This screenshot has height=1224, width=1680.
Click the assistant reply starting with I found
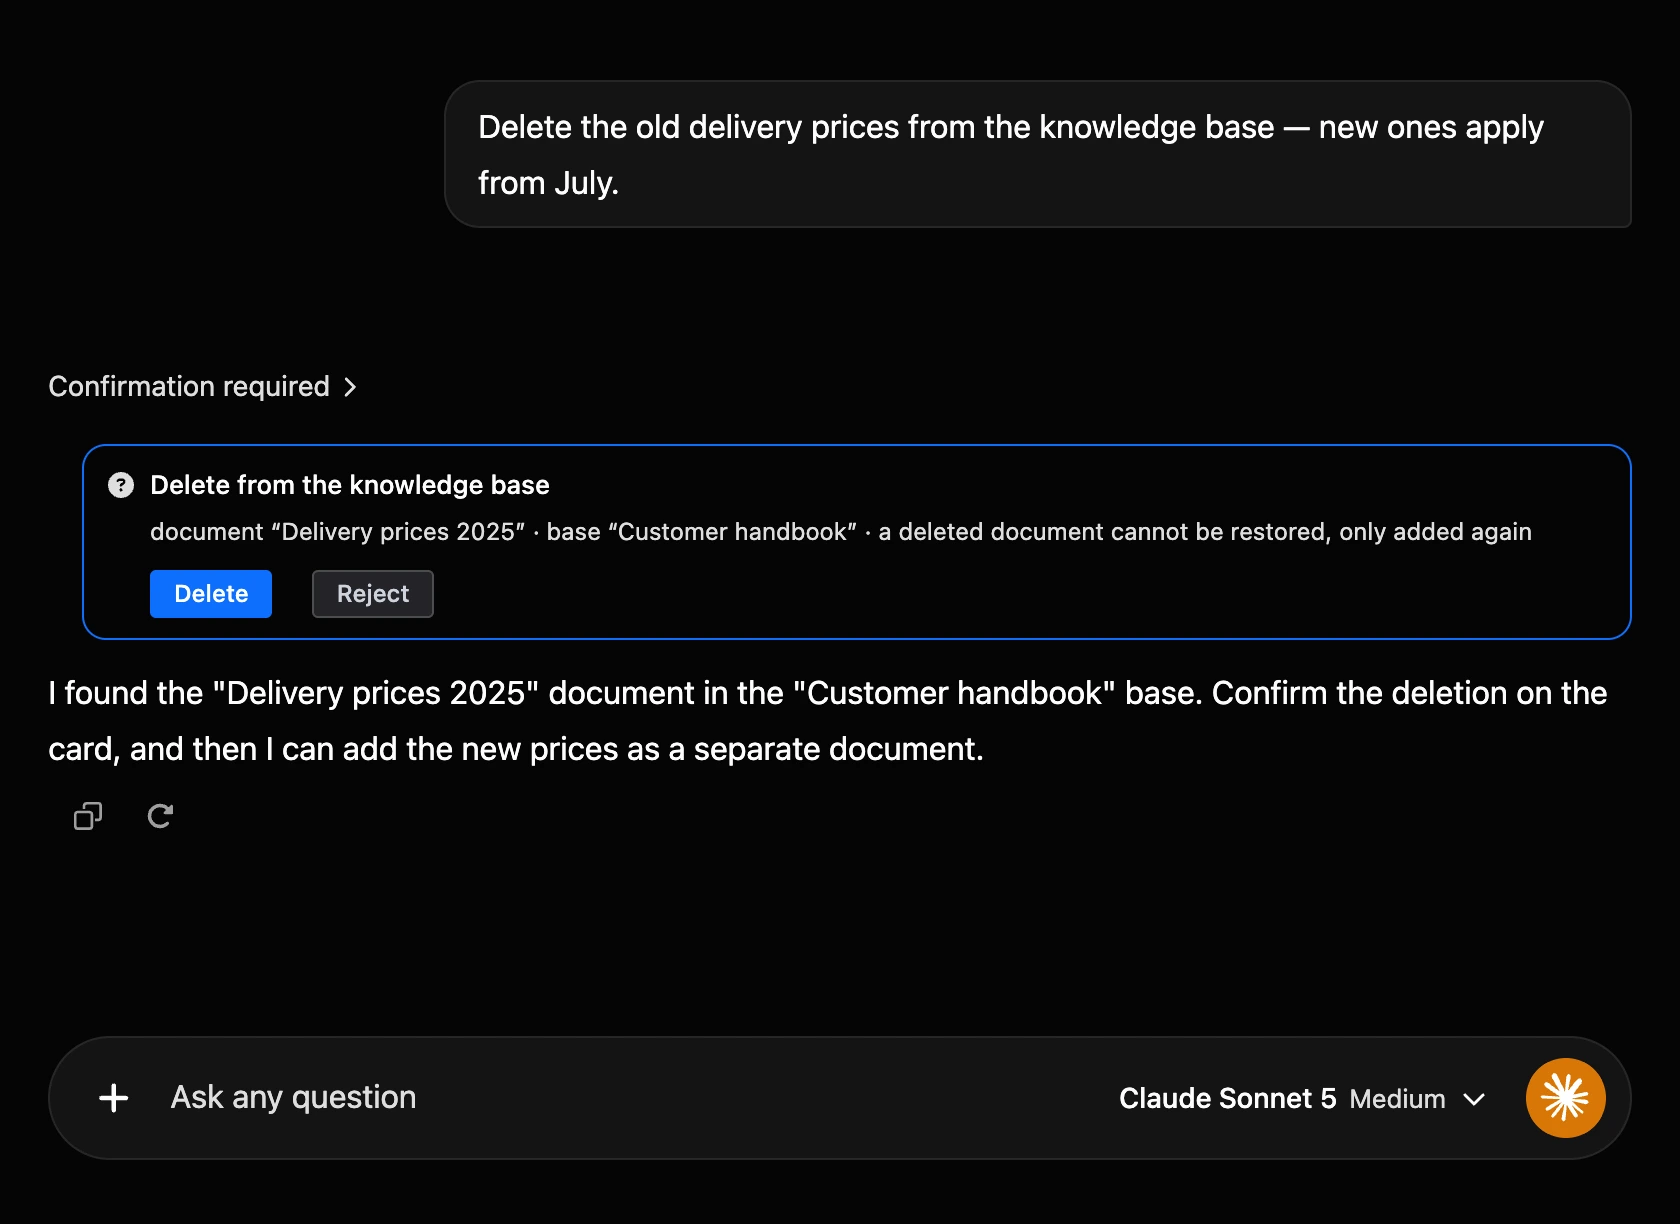click(828, 721)
